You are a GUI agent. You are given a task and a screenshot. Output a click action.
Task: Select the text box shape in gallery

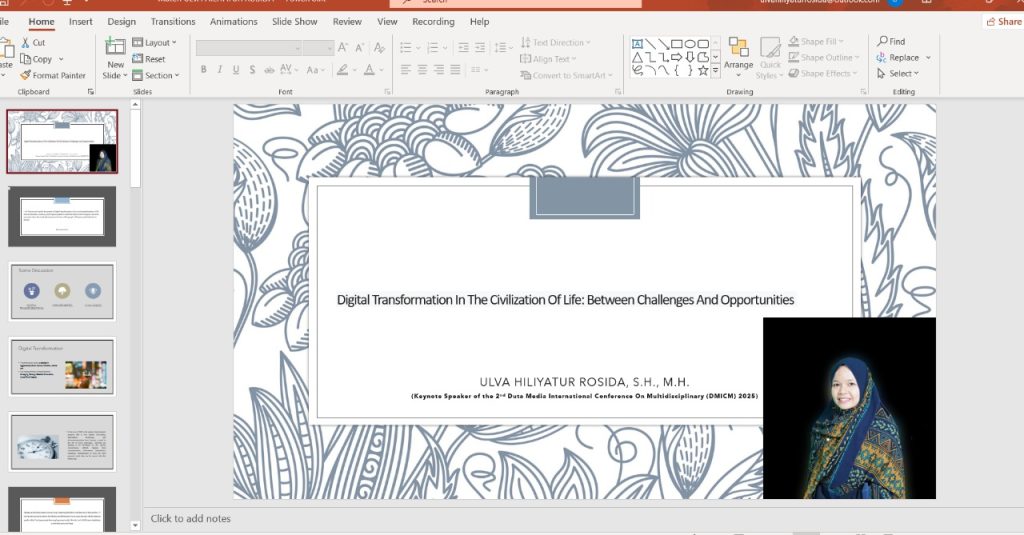[x=637, y=43]
